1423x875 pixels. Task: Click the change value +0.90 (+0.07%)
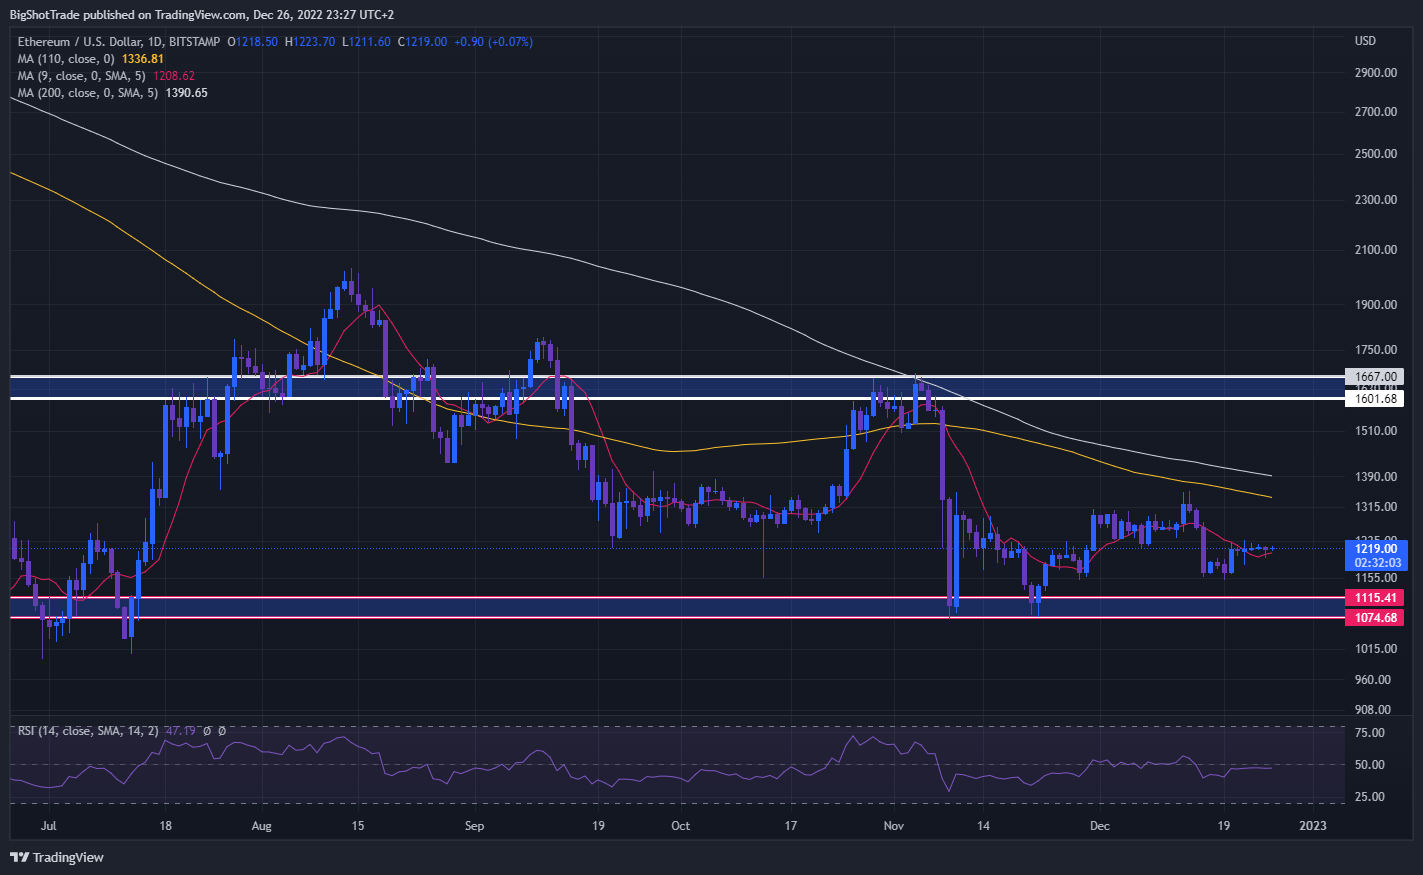pyautogui.click(x=493, y=42)
